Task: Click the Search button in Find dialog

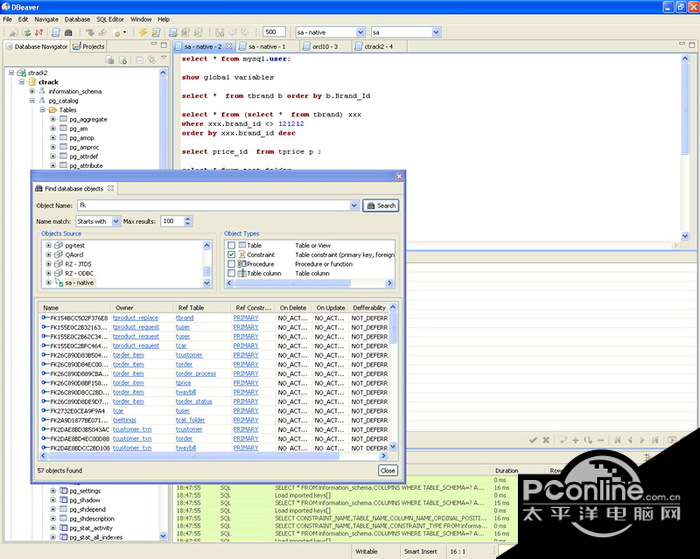Action: (x=381, y=205)
